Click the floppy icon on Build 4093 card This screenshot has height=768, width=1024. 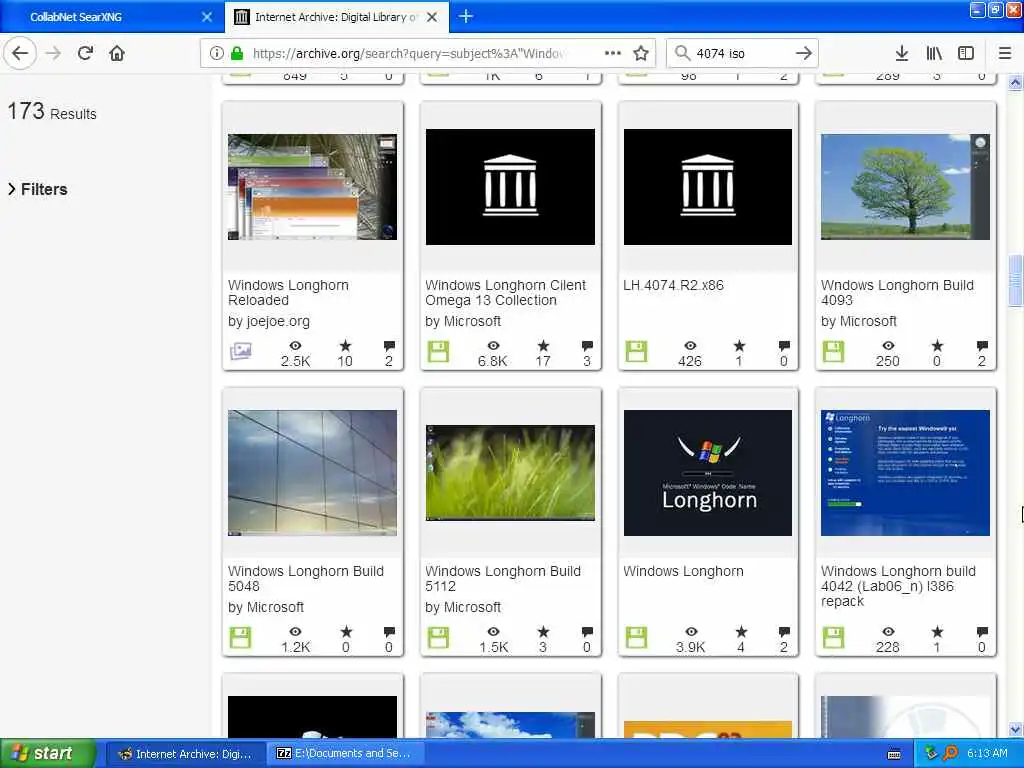[x=833, y=351]
